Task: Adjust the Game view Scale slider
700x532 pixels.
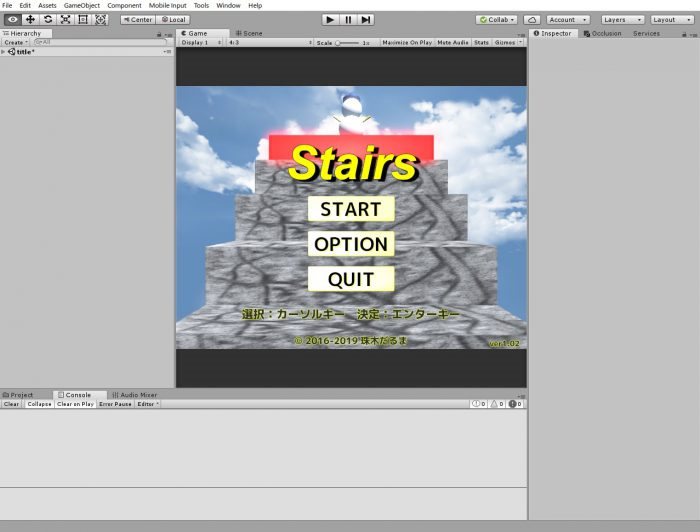Action: [347, 43]
